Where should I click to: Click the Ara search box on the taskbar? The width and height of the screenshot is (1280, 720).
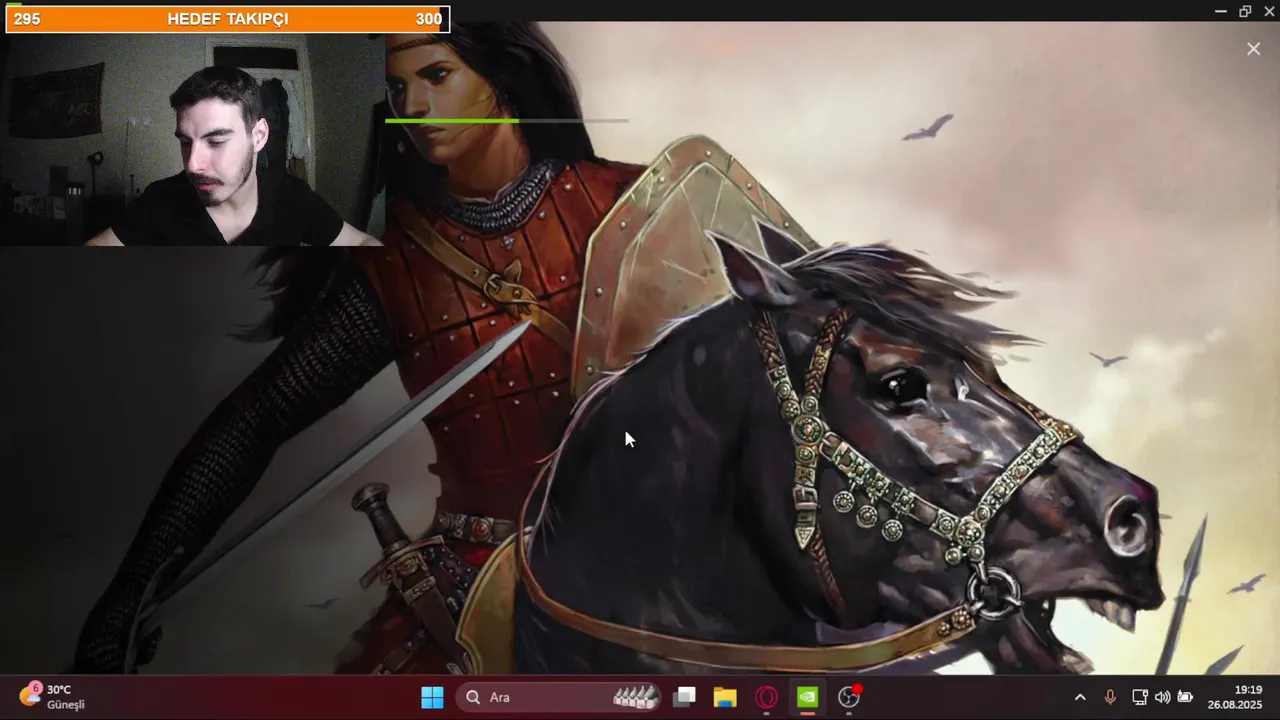point(559,697)
